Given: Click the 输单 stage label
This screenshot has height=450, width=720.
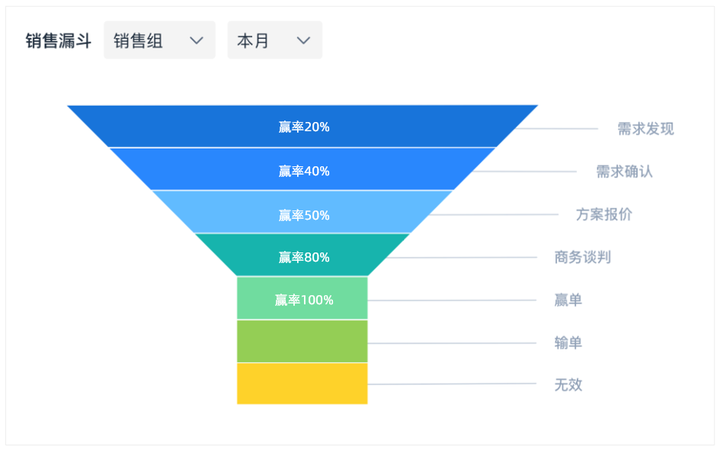Looking at the screenshot, I should 568,343.
